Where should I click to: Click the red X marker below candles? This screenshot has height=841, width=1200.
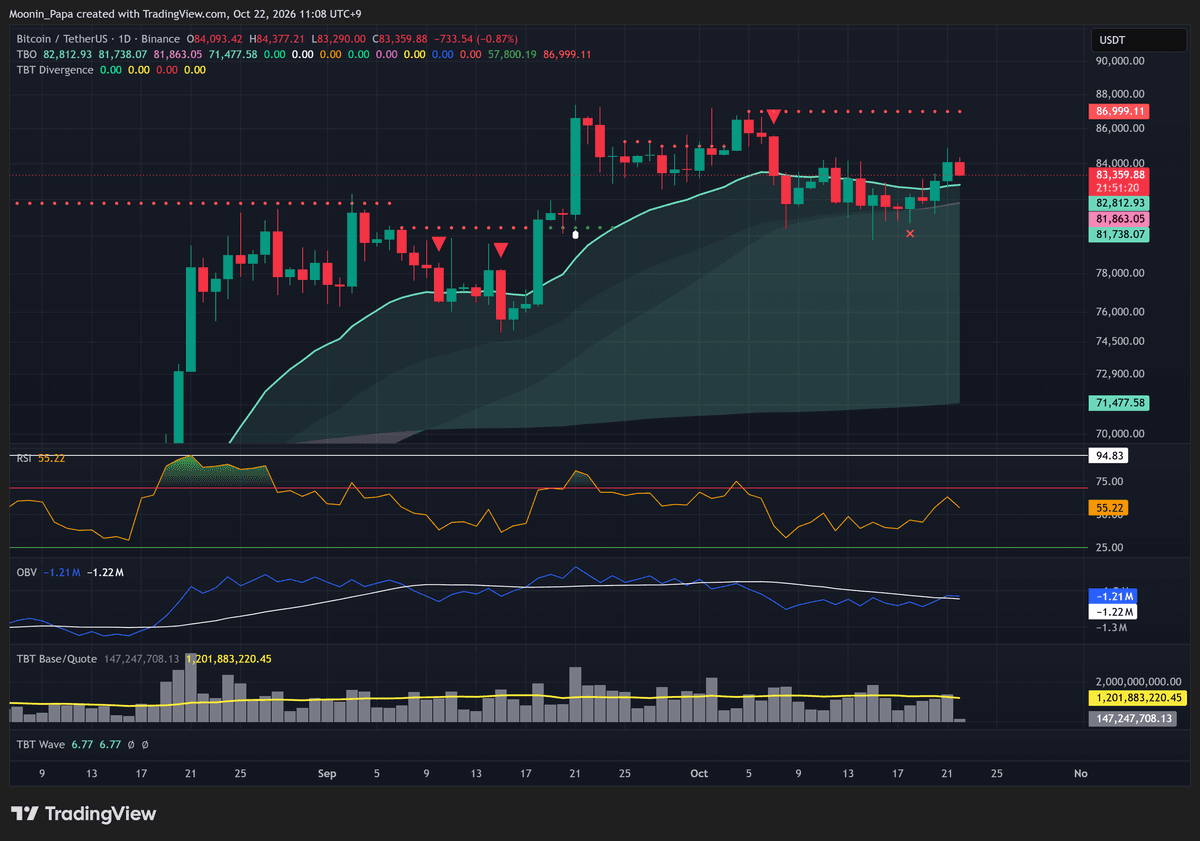(910, 234)
